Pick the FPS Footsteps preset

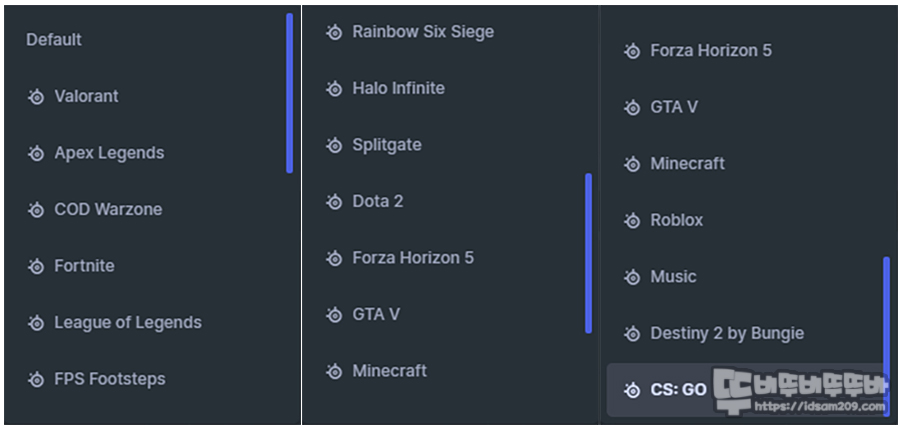(110, 379)
